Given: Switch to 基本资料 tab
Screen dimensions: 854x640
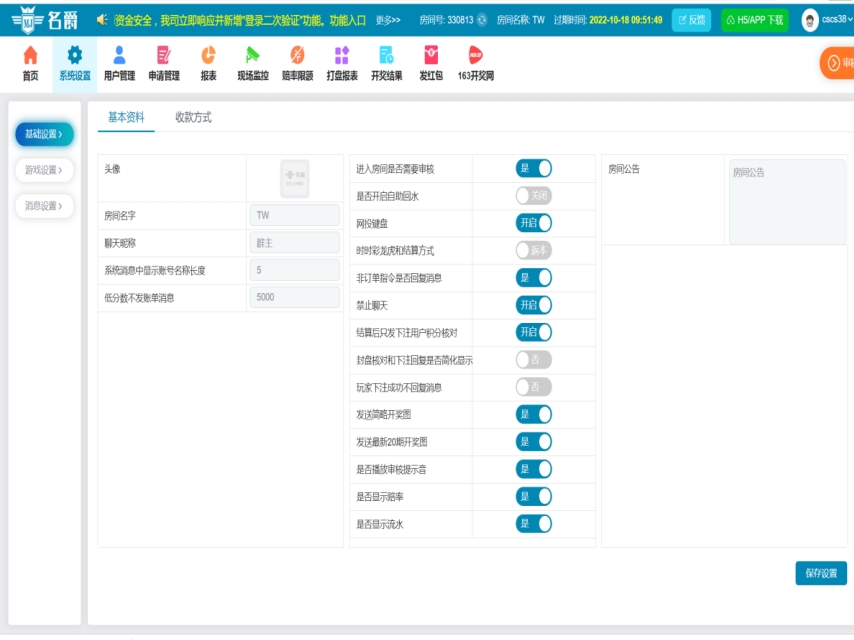Looking at the screenshot, I should click(x=126, y=117).
